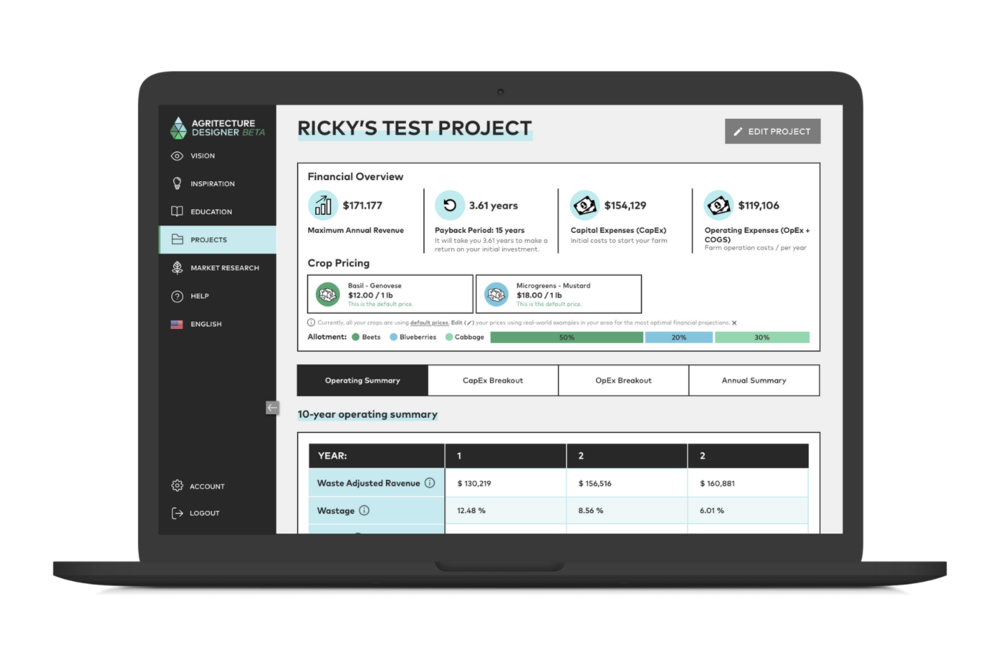
Task: Click the 50% Beets allotment bar
Action: (567, 337)
